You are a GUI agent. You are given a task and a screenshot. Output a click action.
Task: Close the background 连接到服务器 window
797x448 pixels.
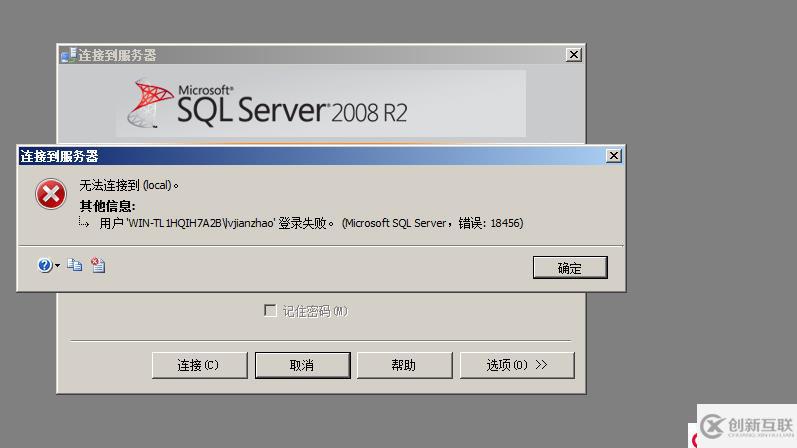(x=573, y=54)
